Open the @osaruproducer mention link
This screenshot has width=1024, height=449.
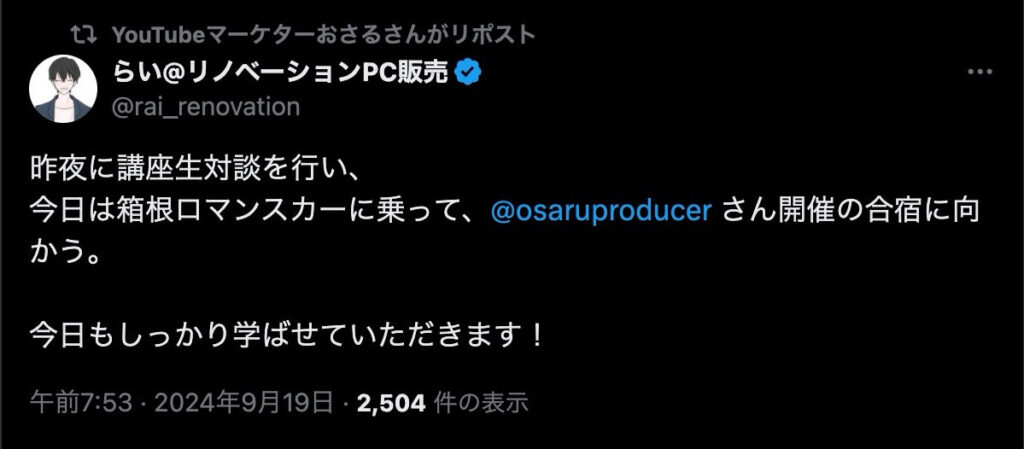coord(602,213)
